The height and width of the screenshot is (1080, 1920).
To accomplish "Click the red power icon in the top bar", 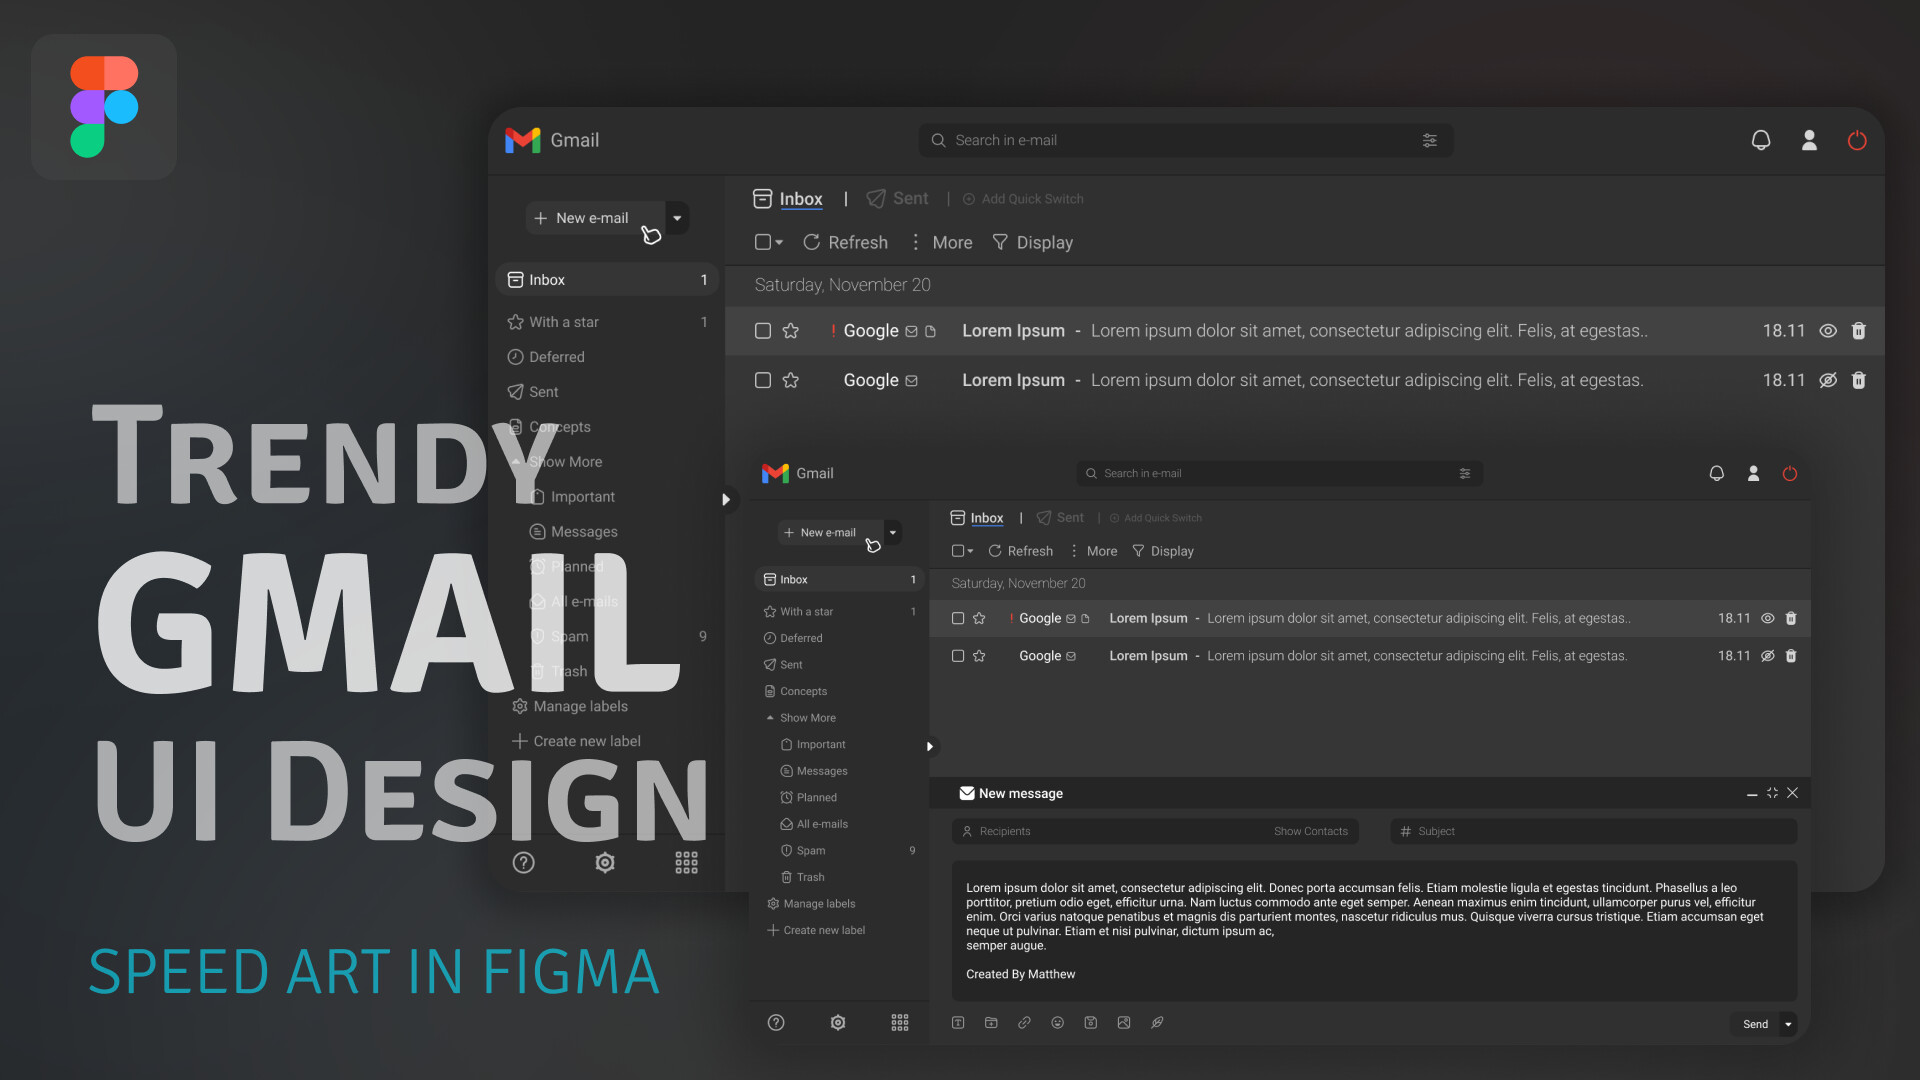I will coord(1857,140).
